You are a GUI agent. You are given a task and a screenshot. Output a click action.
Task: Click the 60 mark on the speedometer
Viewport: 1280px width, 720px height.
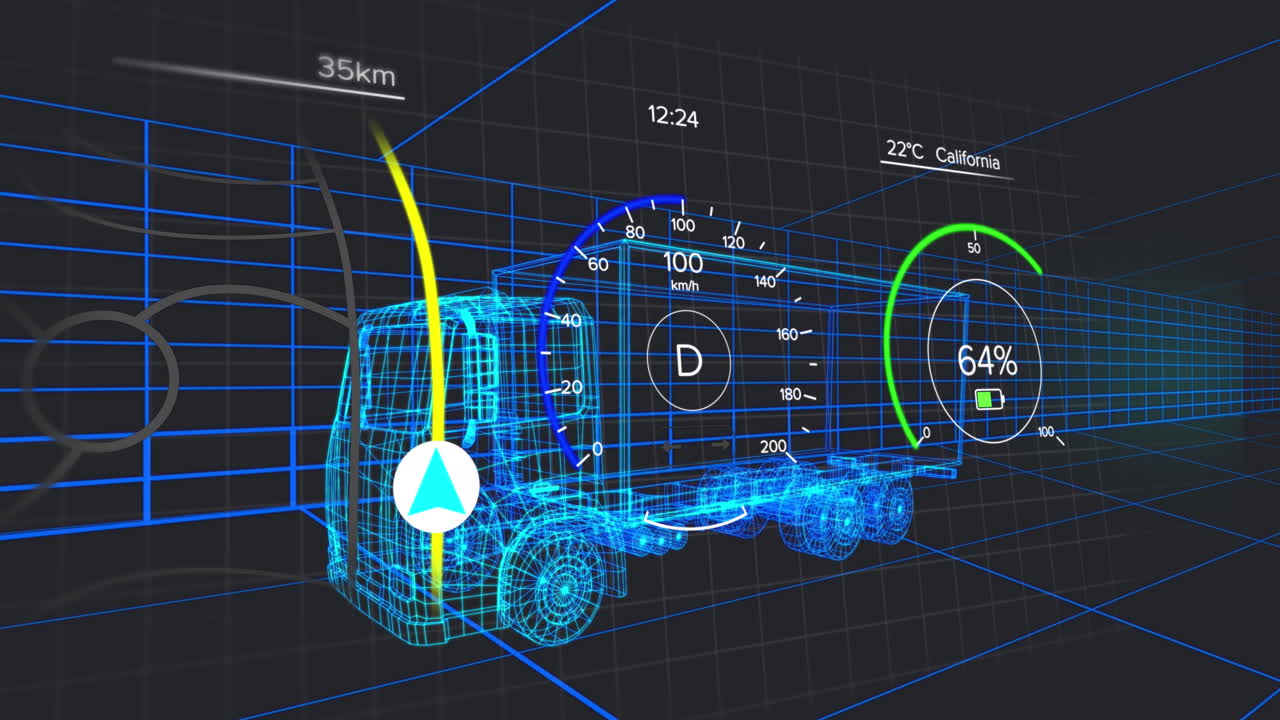598,265
